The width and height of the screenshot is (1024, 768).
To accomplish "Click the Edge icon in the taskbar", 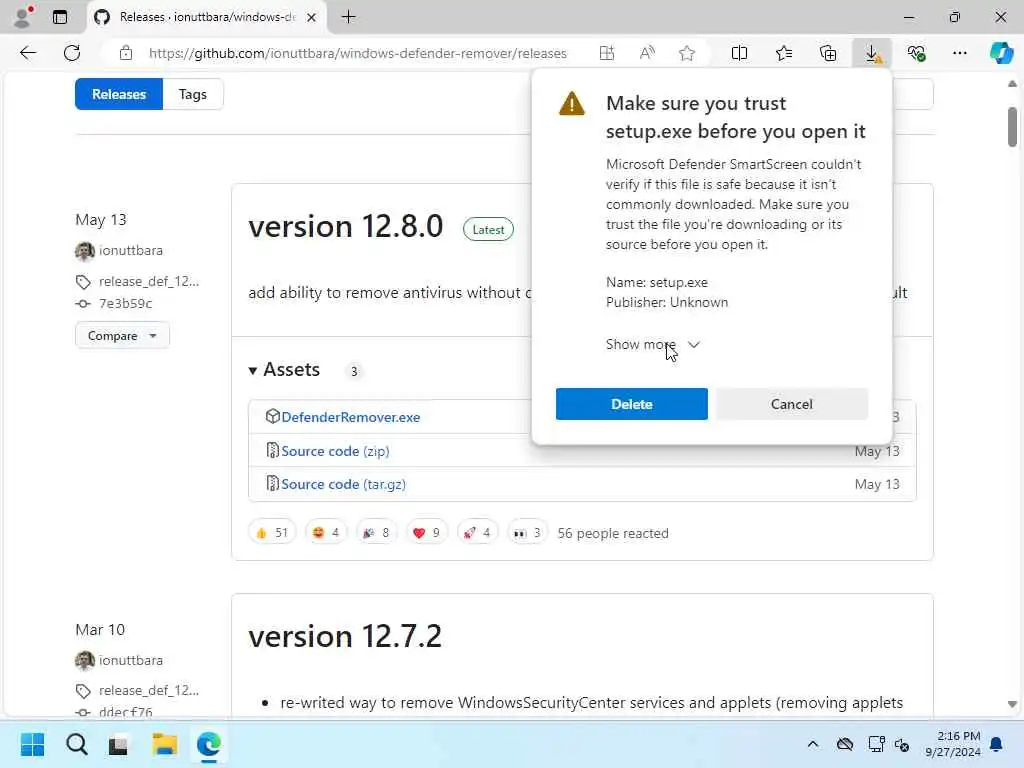I will click(209, 744).
